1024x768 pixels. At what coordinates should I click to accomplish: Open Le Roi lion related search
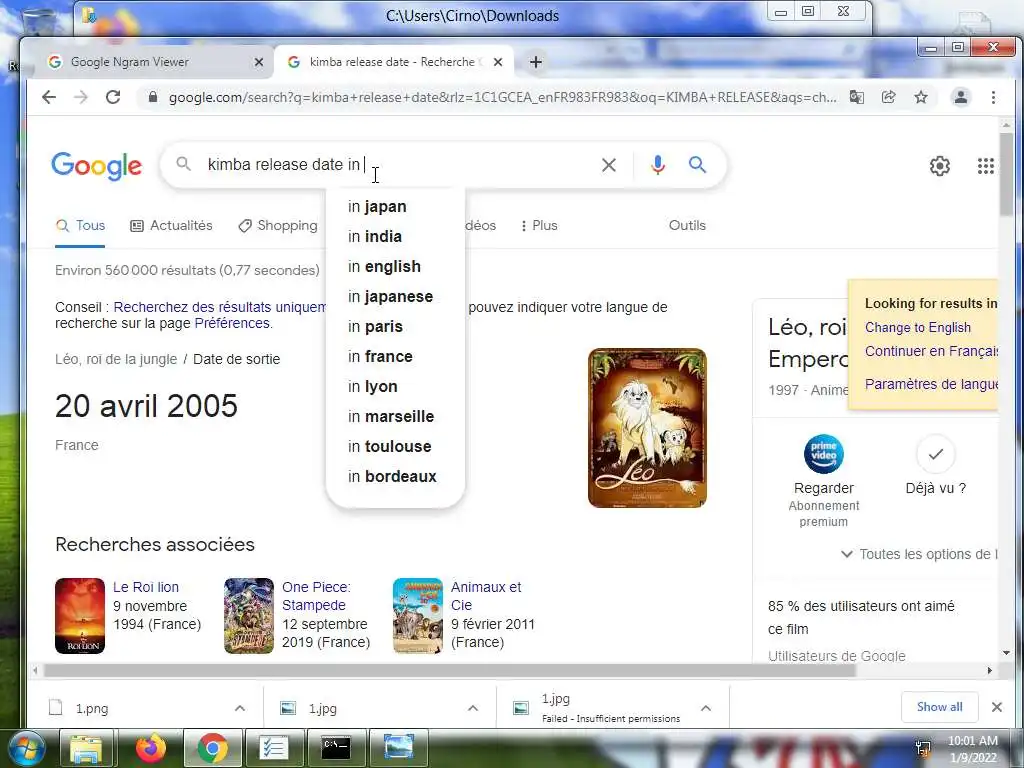146,587
